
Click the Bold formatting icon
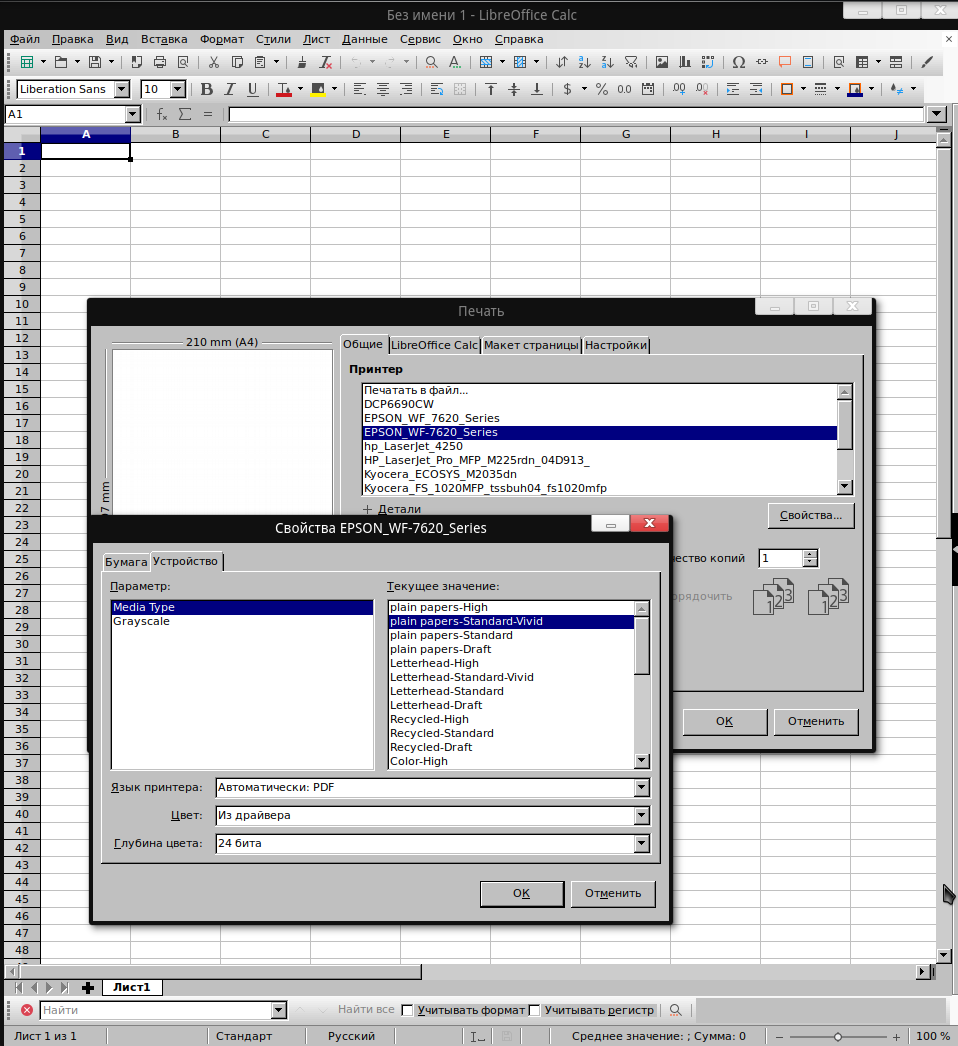click(x=207, y=89)
